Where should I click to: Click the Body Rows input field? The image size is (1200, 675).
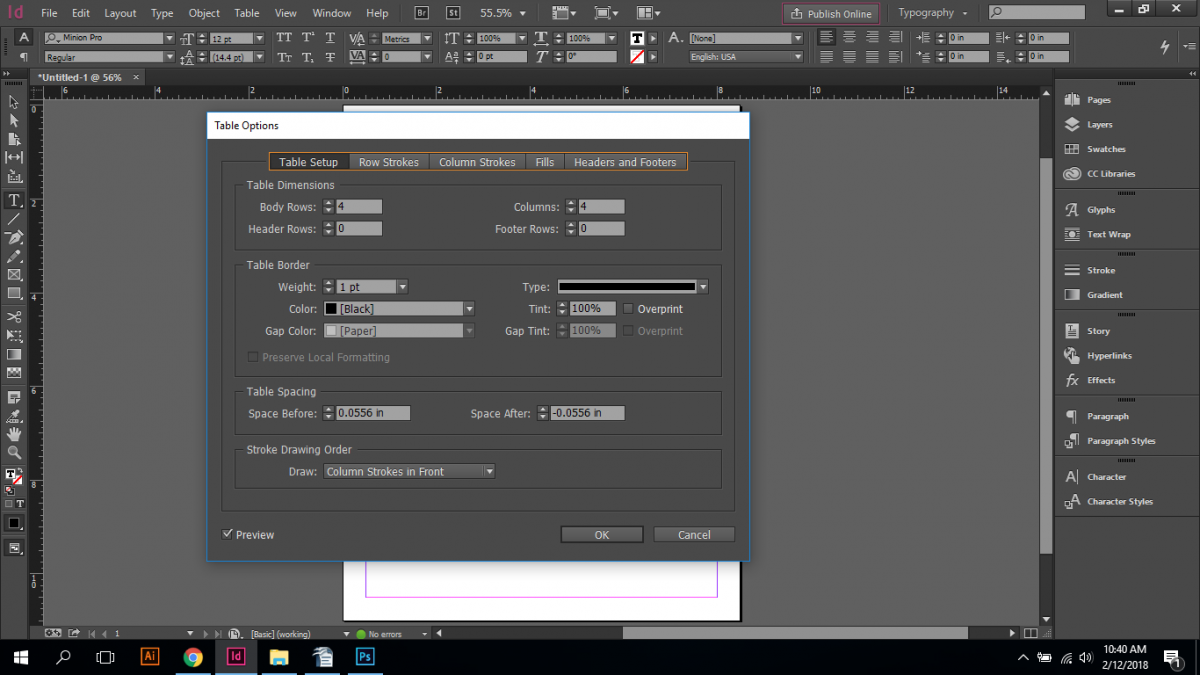click(360, 206)
